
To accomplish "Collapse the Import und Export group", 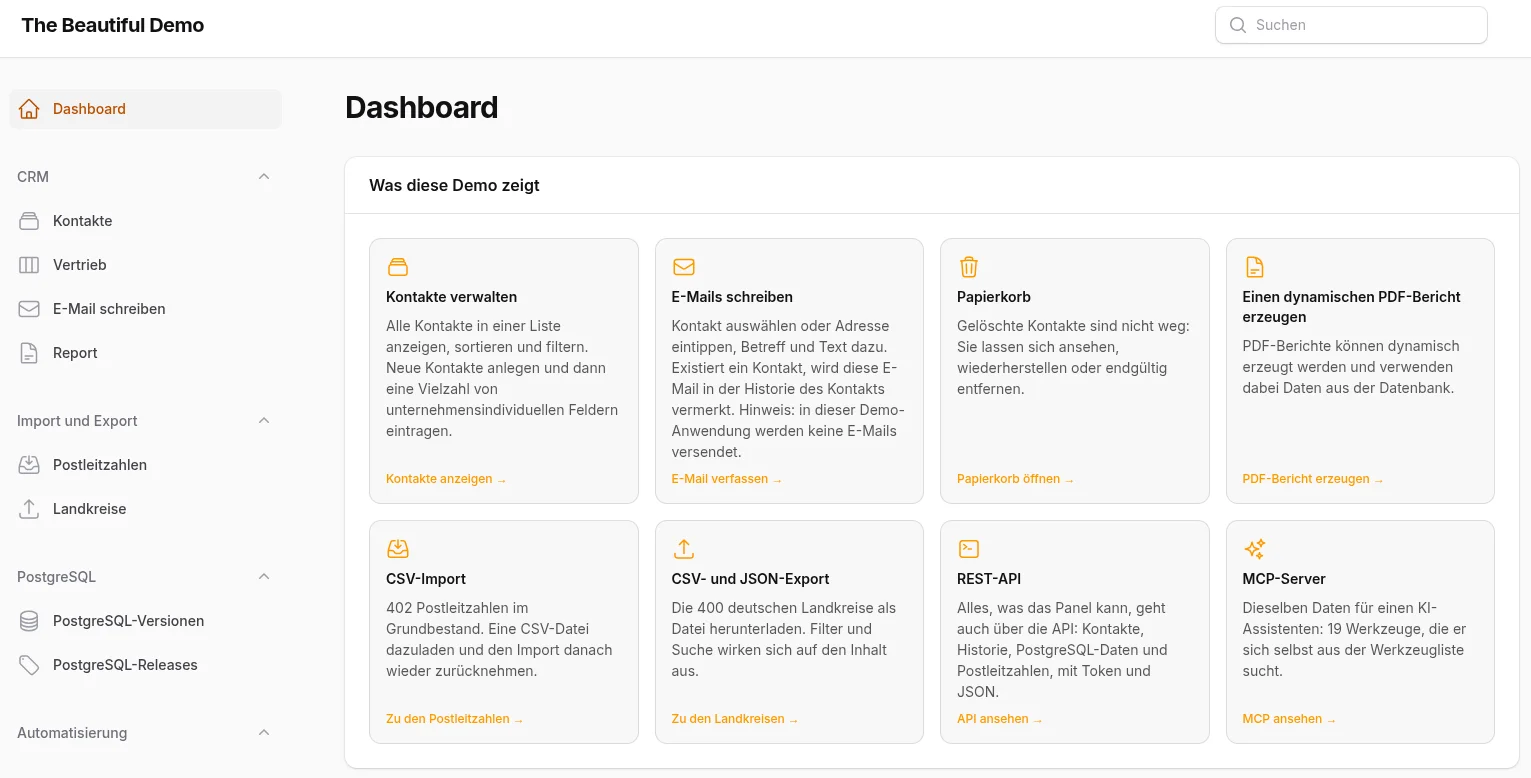I will (x=264, y=421).
